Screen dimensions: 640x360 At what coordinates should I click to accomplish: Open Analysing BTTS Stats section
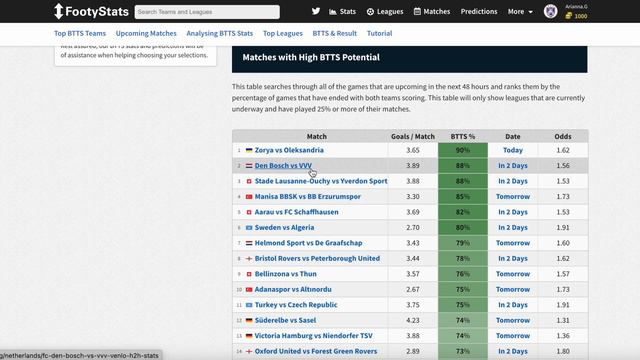tap(220, 33)
